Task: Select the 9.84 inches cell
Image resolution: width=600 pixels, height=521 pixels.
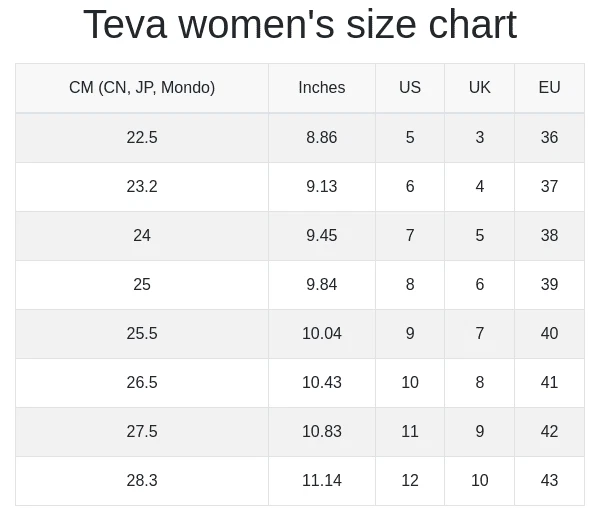Action: coord(322,285)
